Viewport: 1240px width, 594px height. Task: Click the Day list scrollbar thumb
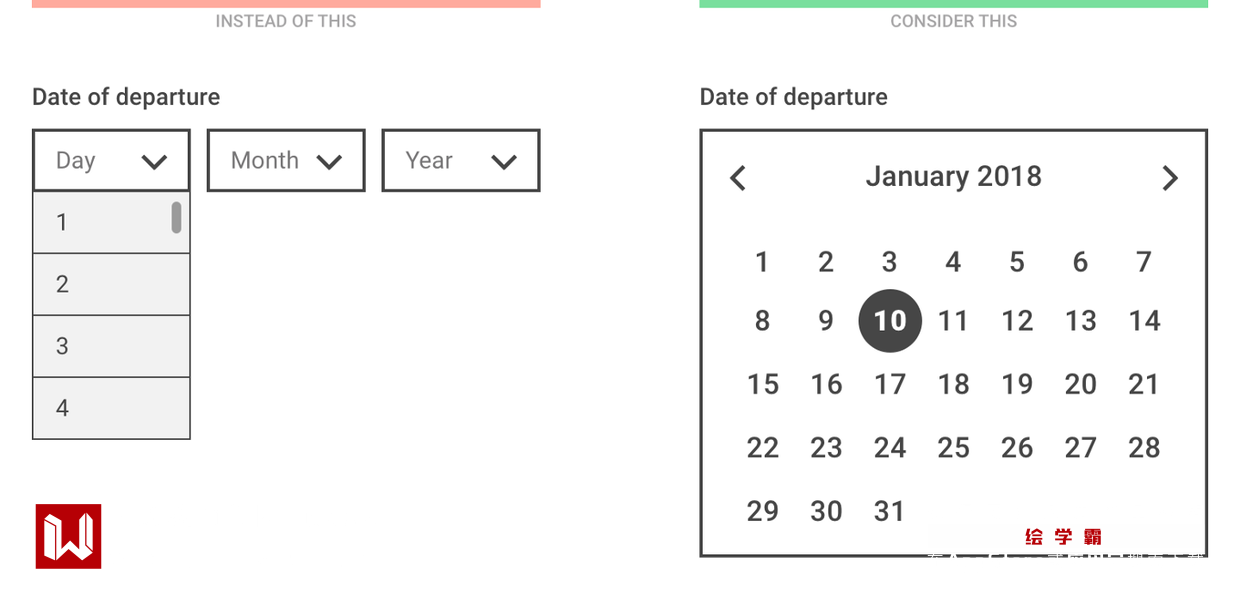(x=176, y=217)
